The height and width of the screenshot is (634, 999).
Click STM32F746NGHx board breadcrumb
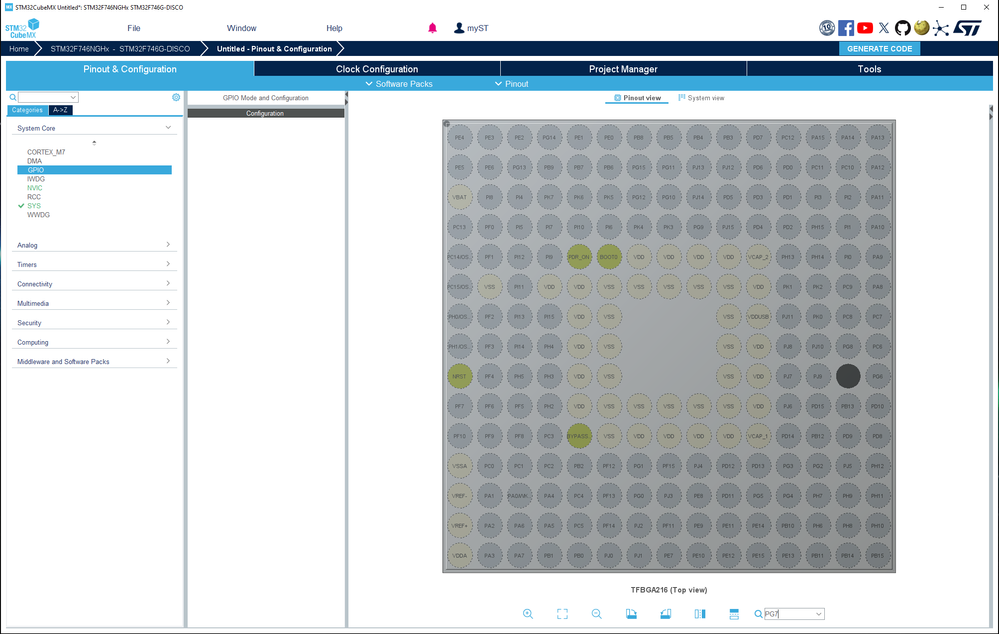click(x=120, y=48)
